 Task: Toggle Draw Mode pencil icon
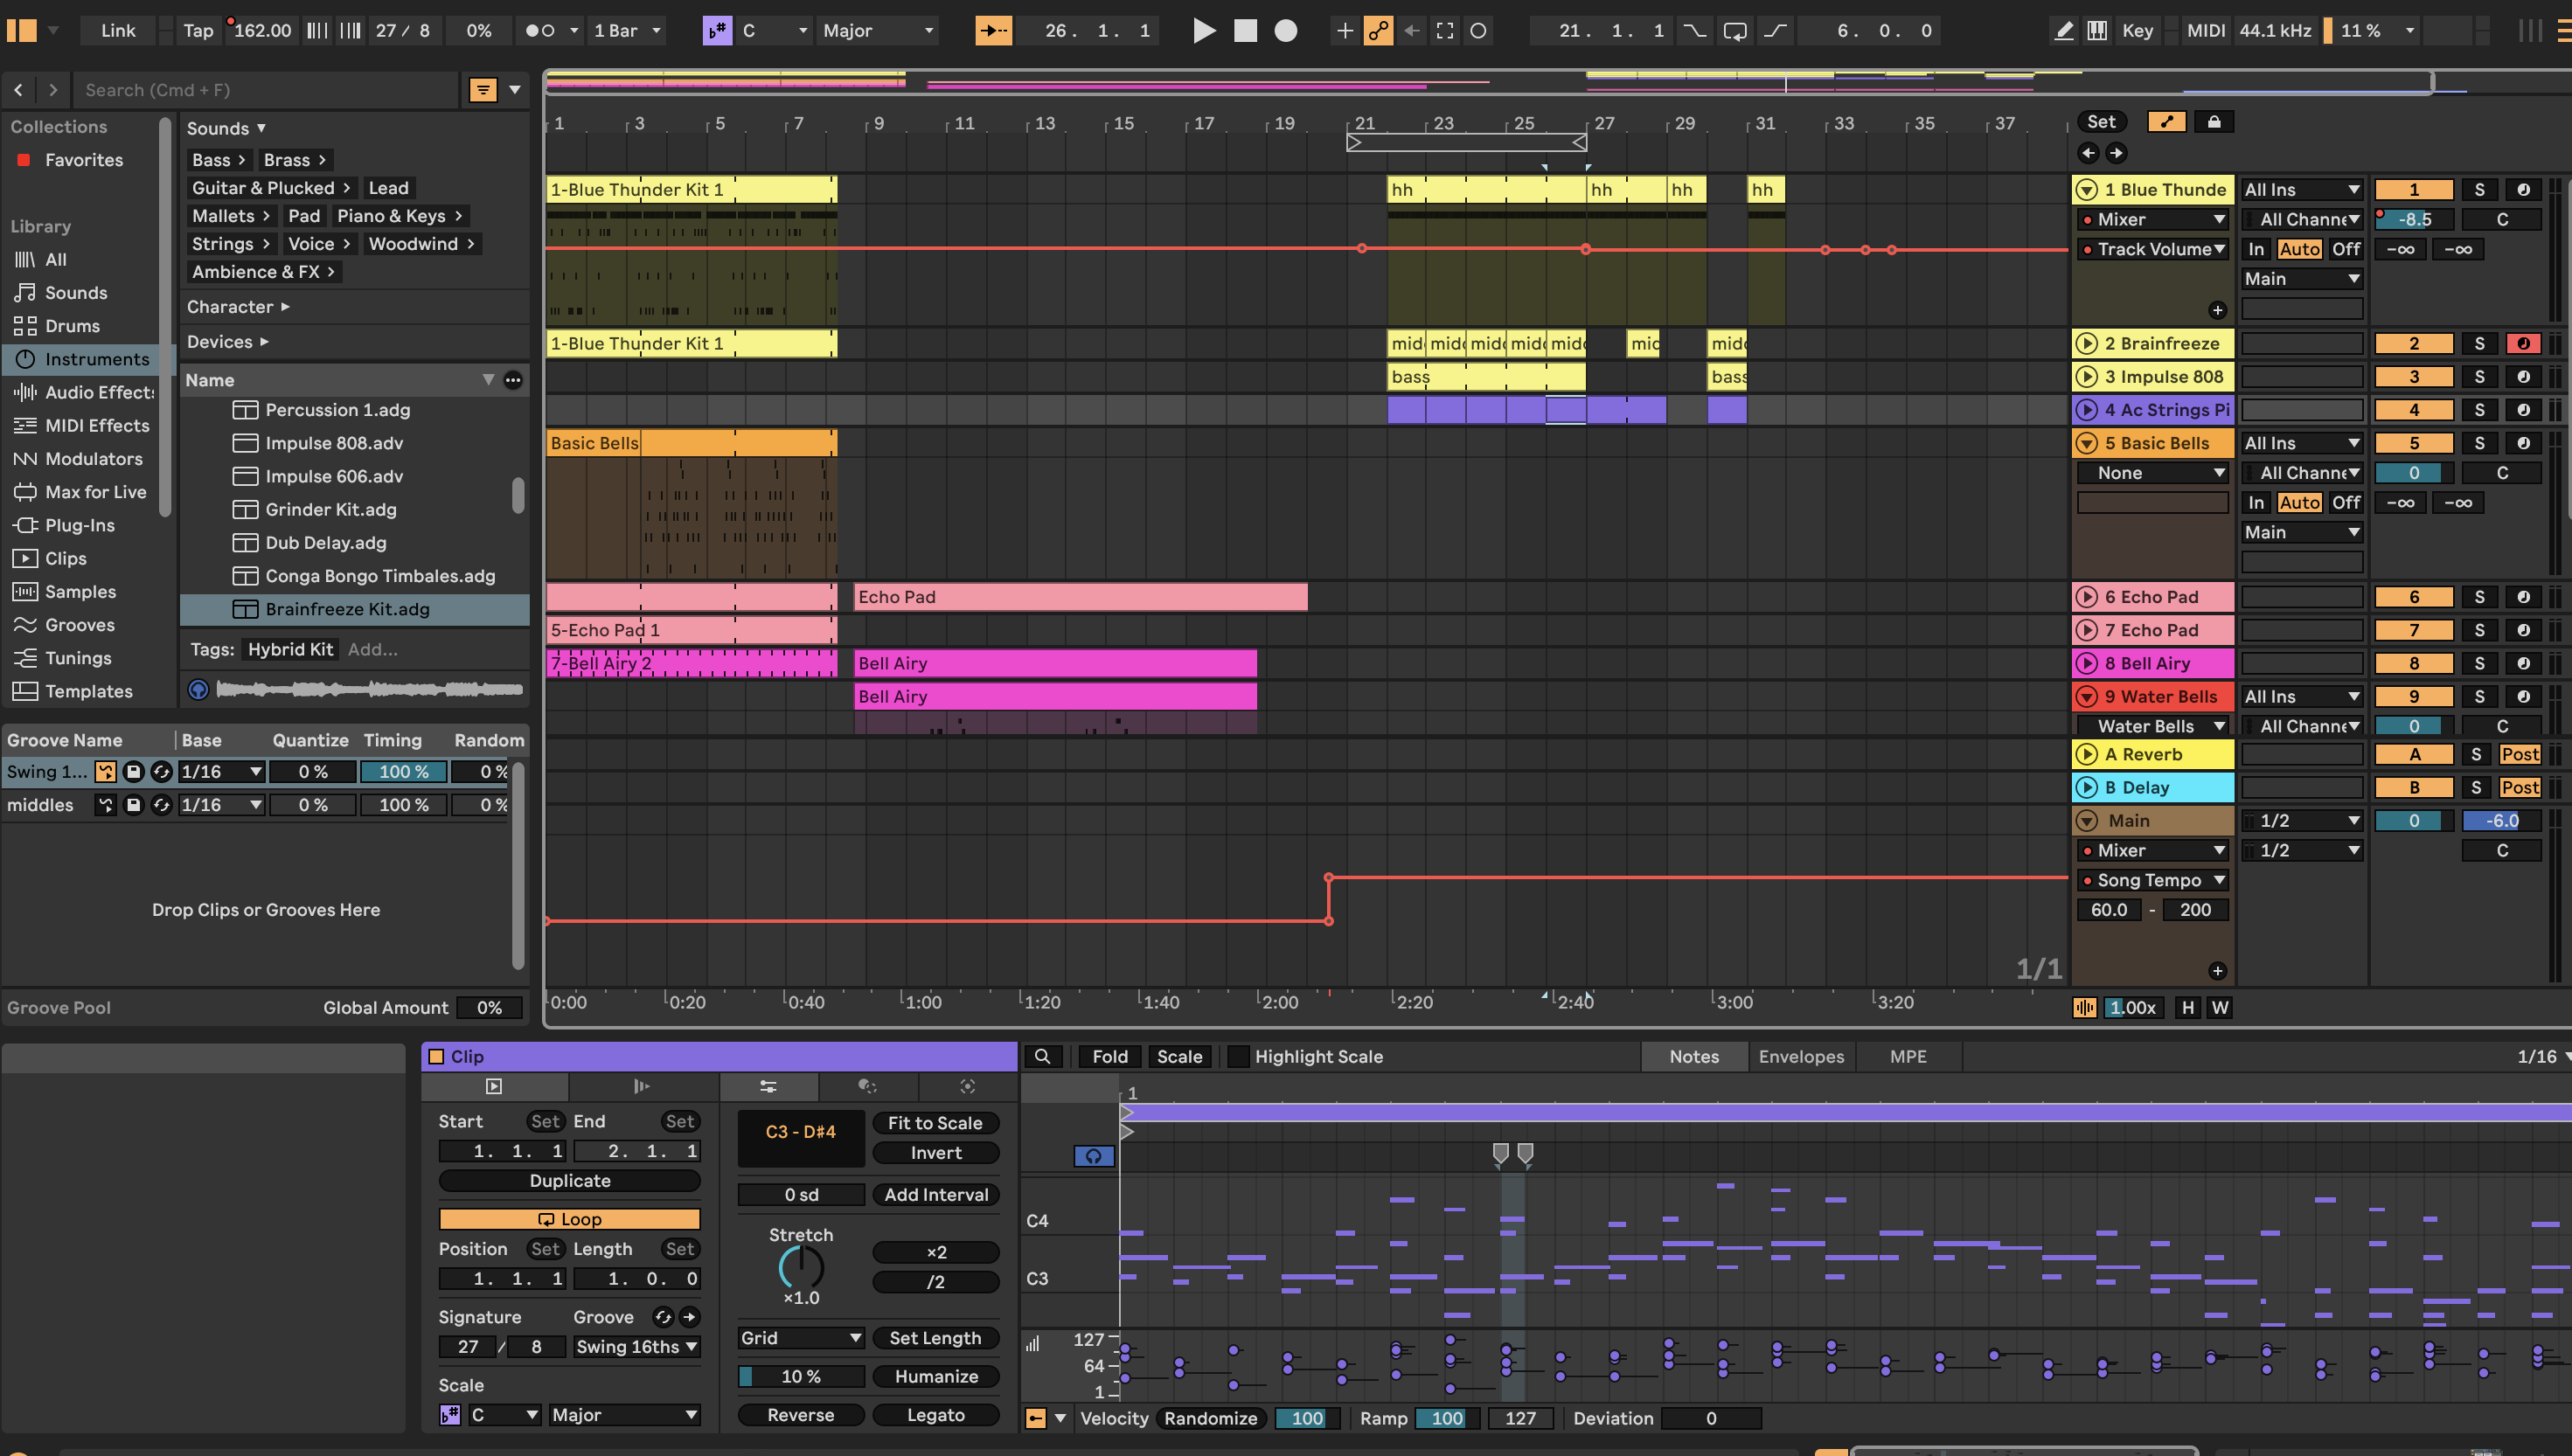(x=2063, y=31)
